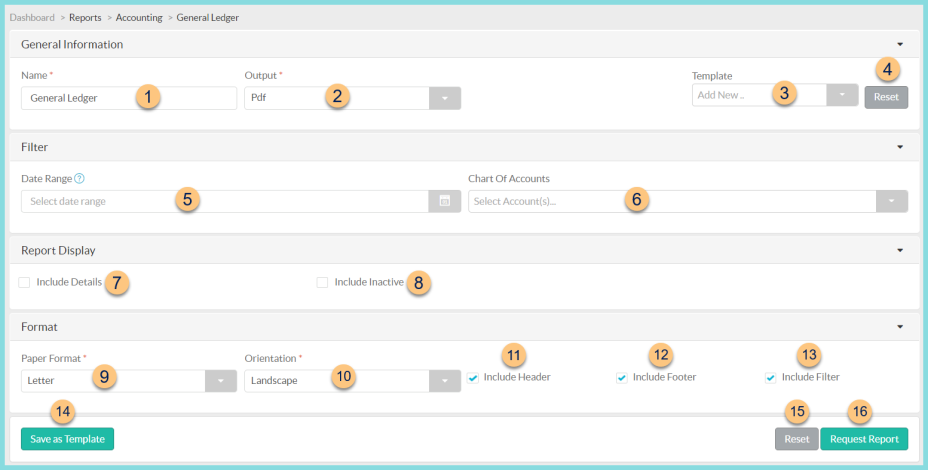Click the Date Range help question-mark icon
Viewport: 928px width, 470px height.
[79, 178]
